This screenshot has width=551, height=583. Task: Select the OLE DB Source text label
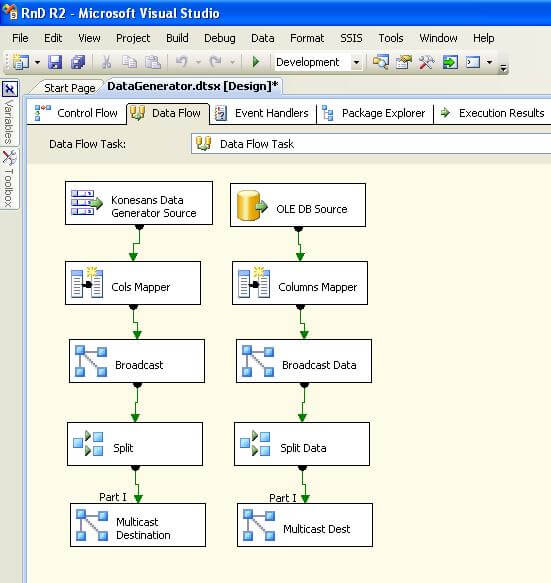[x=312, y=209]
